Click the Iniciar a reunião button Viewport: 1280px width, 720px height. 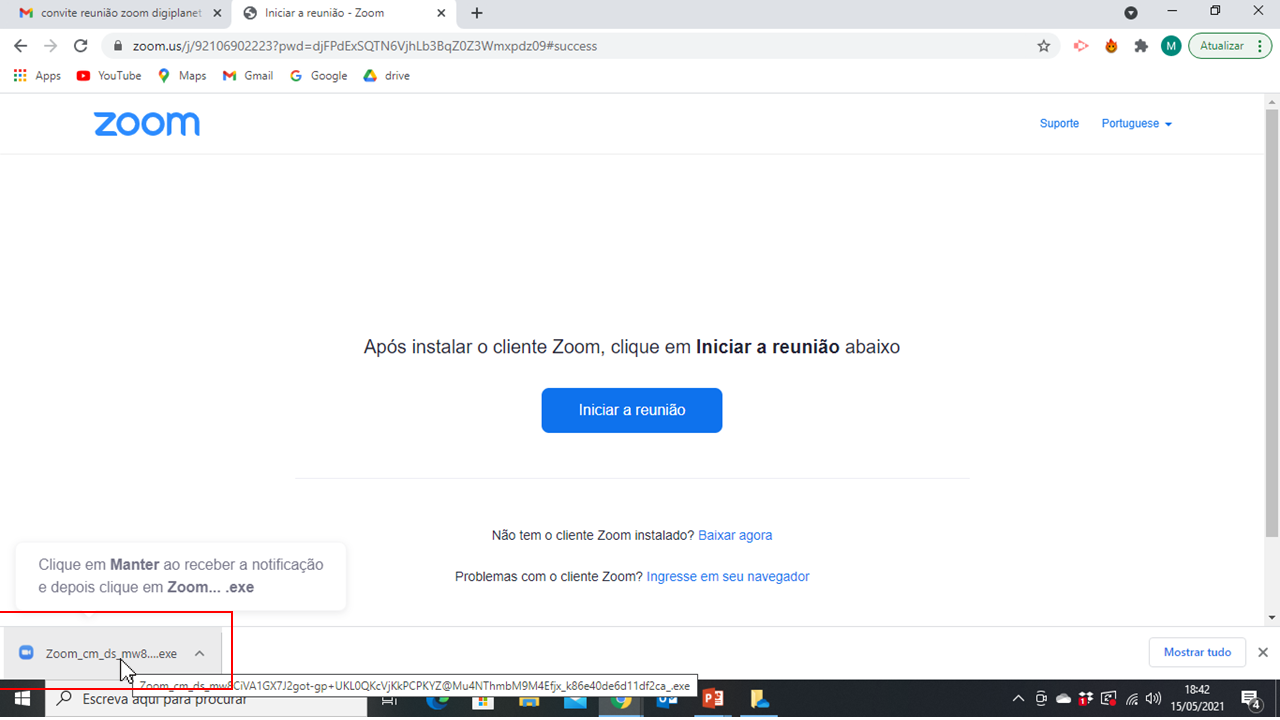631,410
